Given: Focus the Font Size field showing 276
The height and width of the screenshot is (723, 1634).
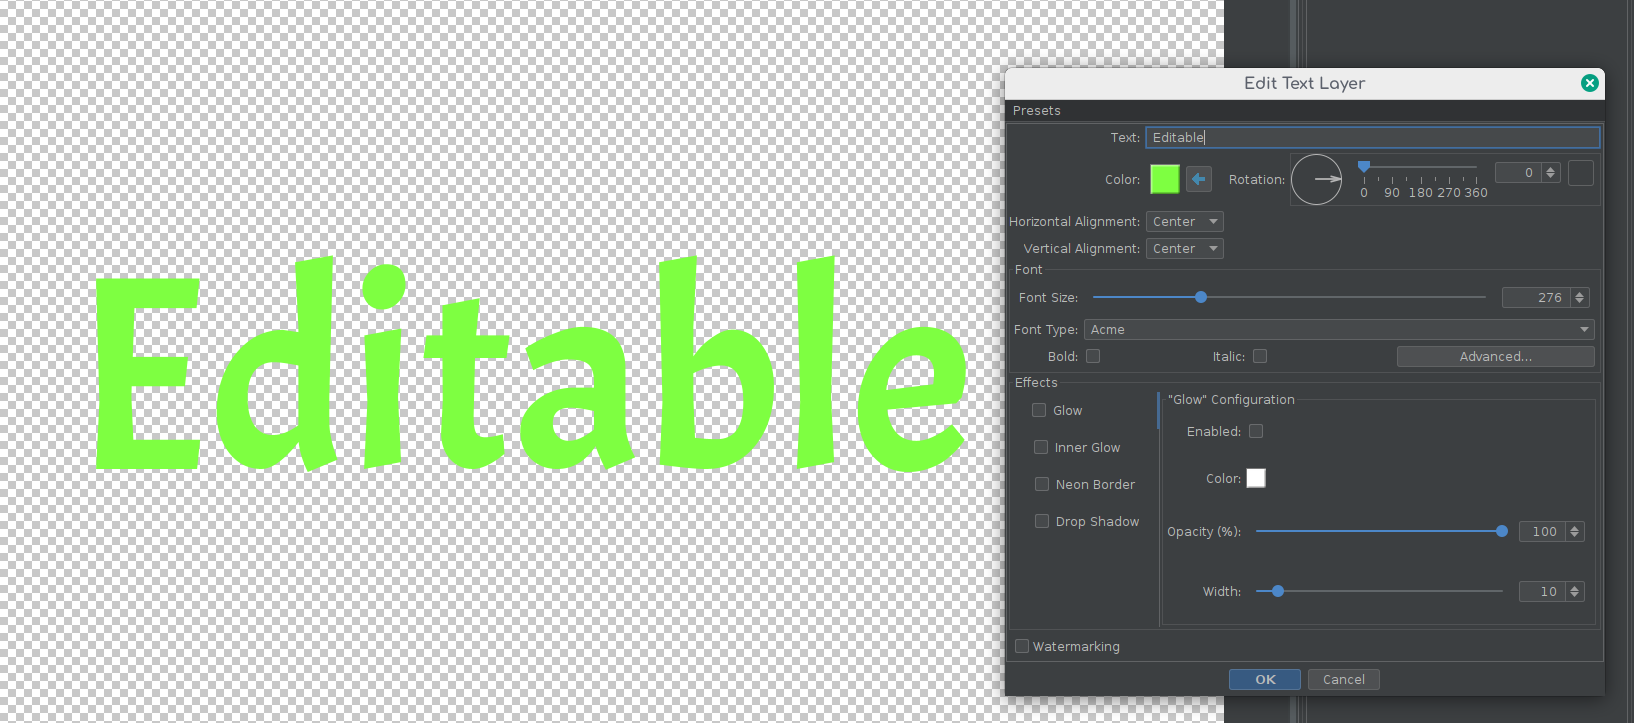Looking at the screenshot, I should (1536, 298).
